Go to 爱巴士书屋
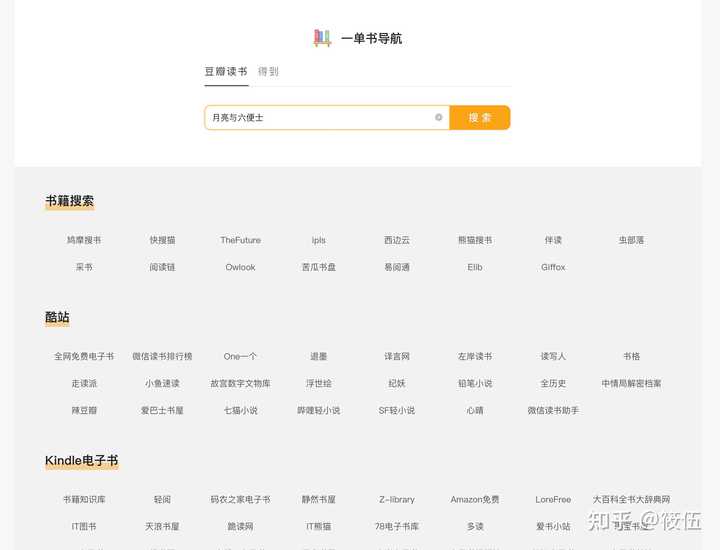This screenshot has height=550, width=720. click(162, 410)
